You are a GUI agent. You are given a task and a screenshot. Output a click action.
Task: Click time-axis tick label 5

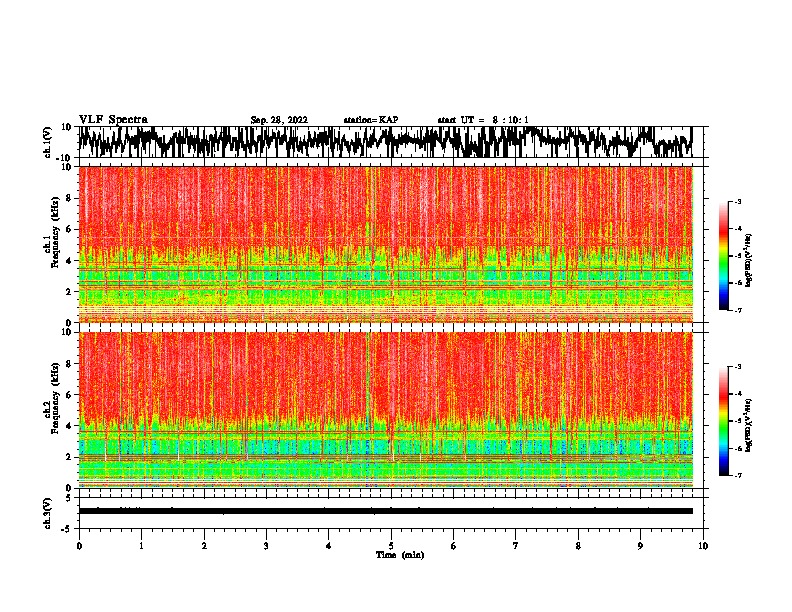click(x=391, y=546)
